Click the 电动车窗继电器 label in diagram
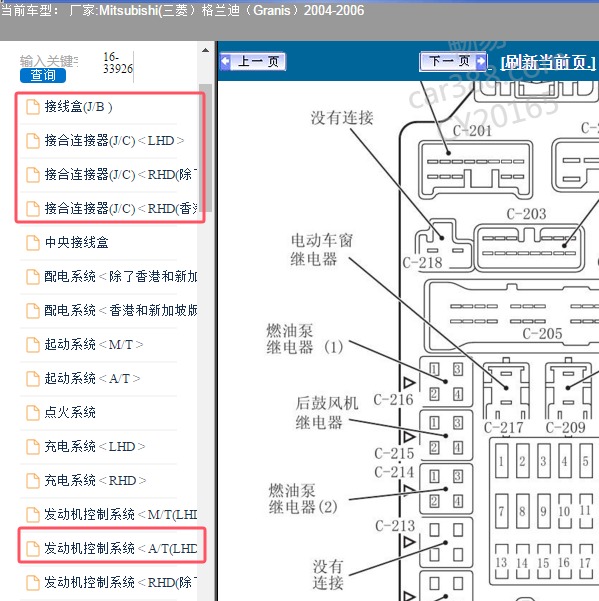 tap(321, 250)
